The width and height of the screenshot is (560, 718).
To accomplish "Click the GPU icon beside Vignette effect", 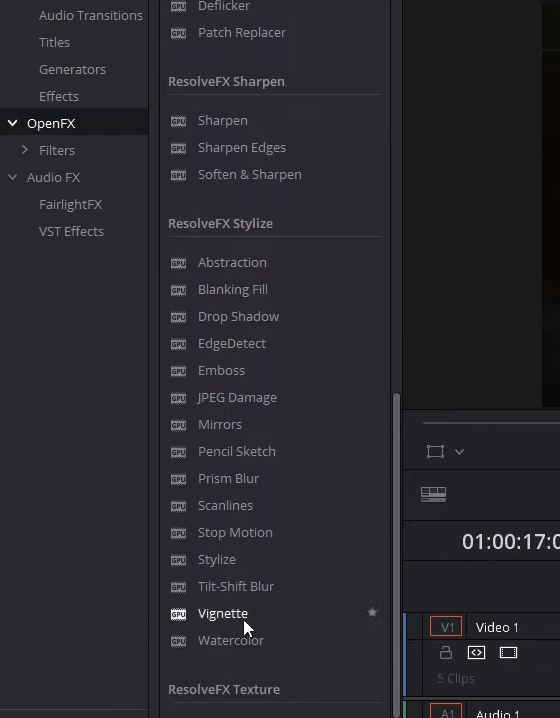I will (178, 614).
